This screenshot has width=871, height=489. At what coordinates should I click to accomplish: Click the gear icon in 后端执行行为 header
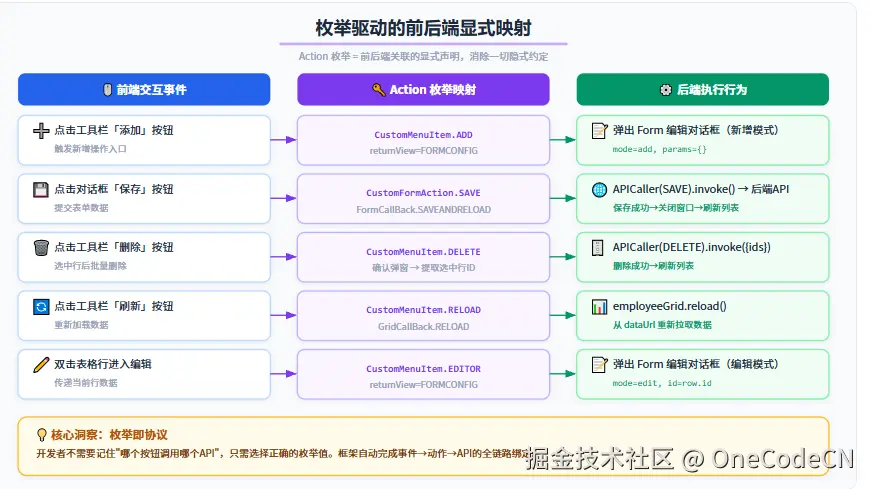coord(665,89)
